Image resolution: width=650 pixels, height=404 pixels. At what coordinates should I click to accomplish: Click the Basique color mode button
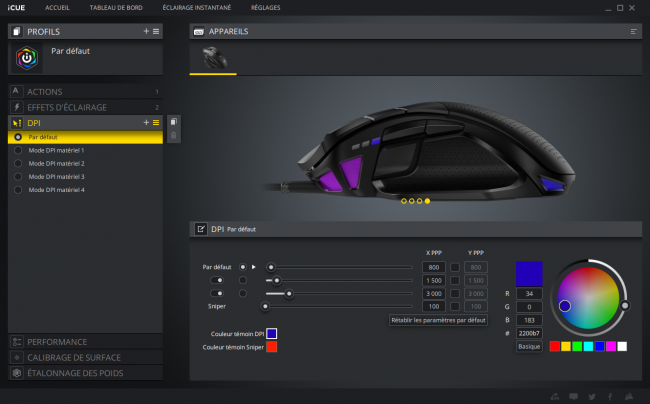click(529, 346)
